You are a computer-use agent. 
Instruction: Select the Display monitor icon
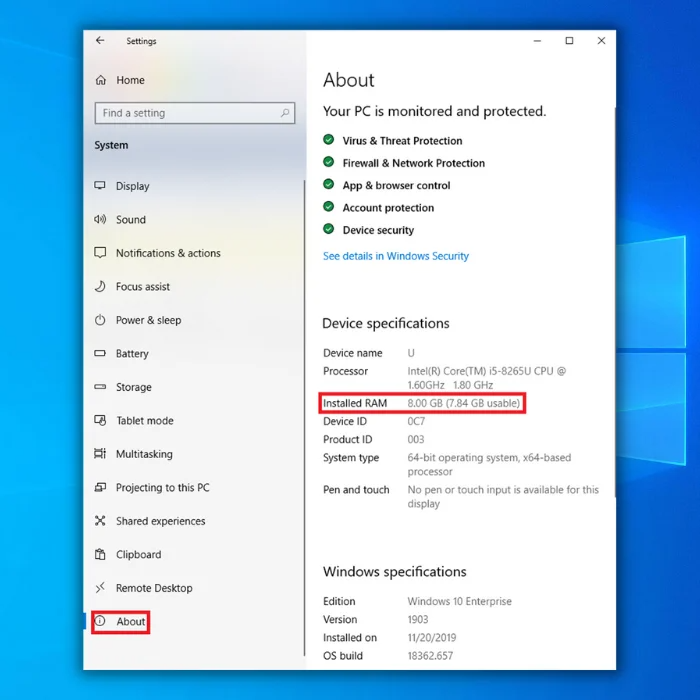[x=100, y=186]
